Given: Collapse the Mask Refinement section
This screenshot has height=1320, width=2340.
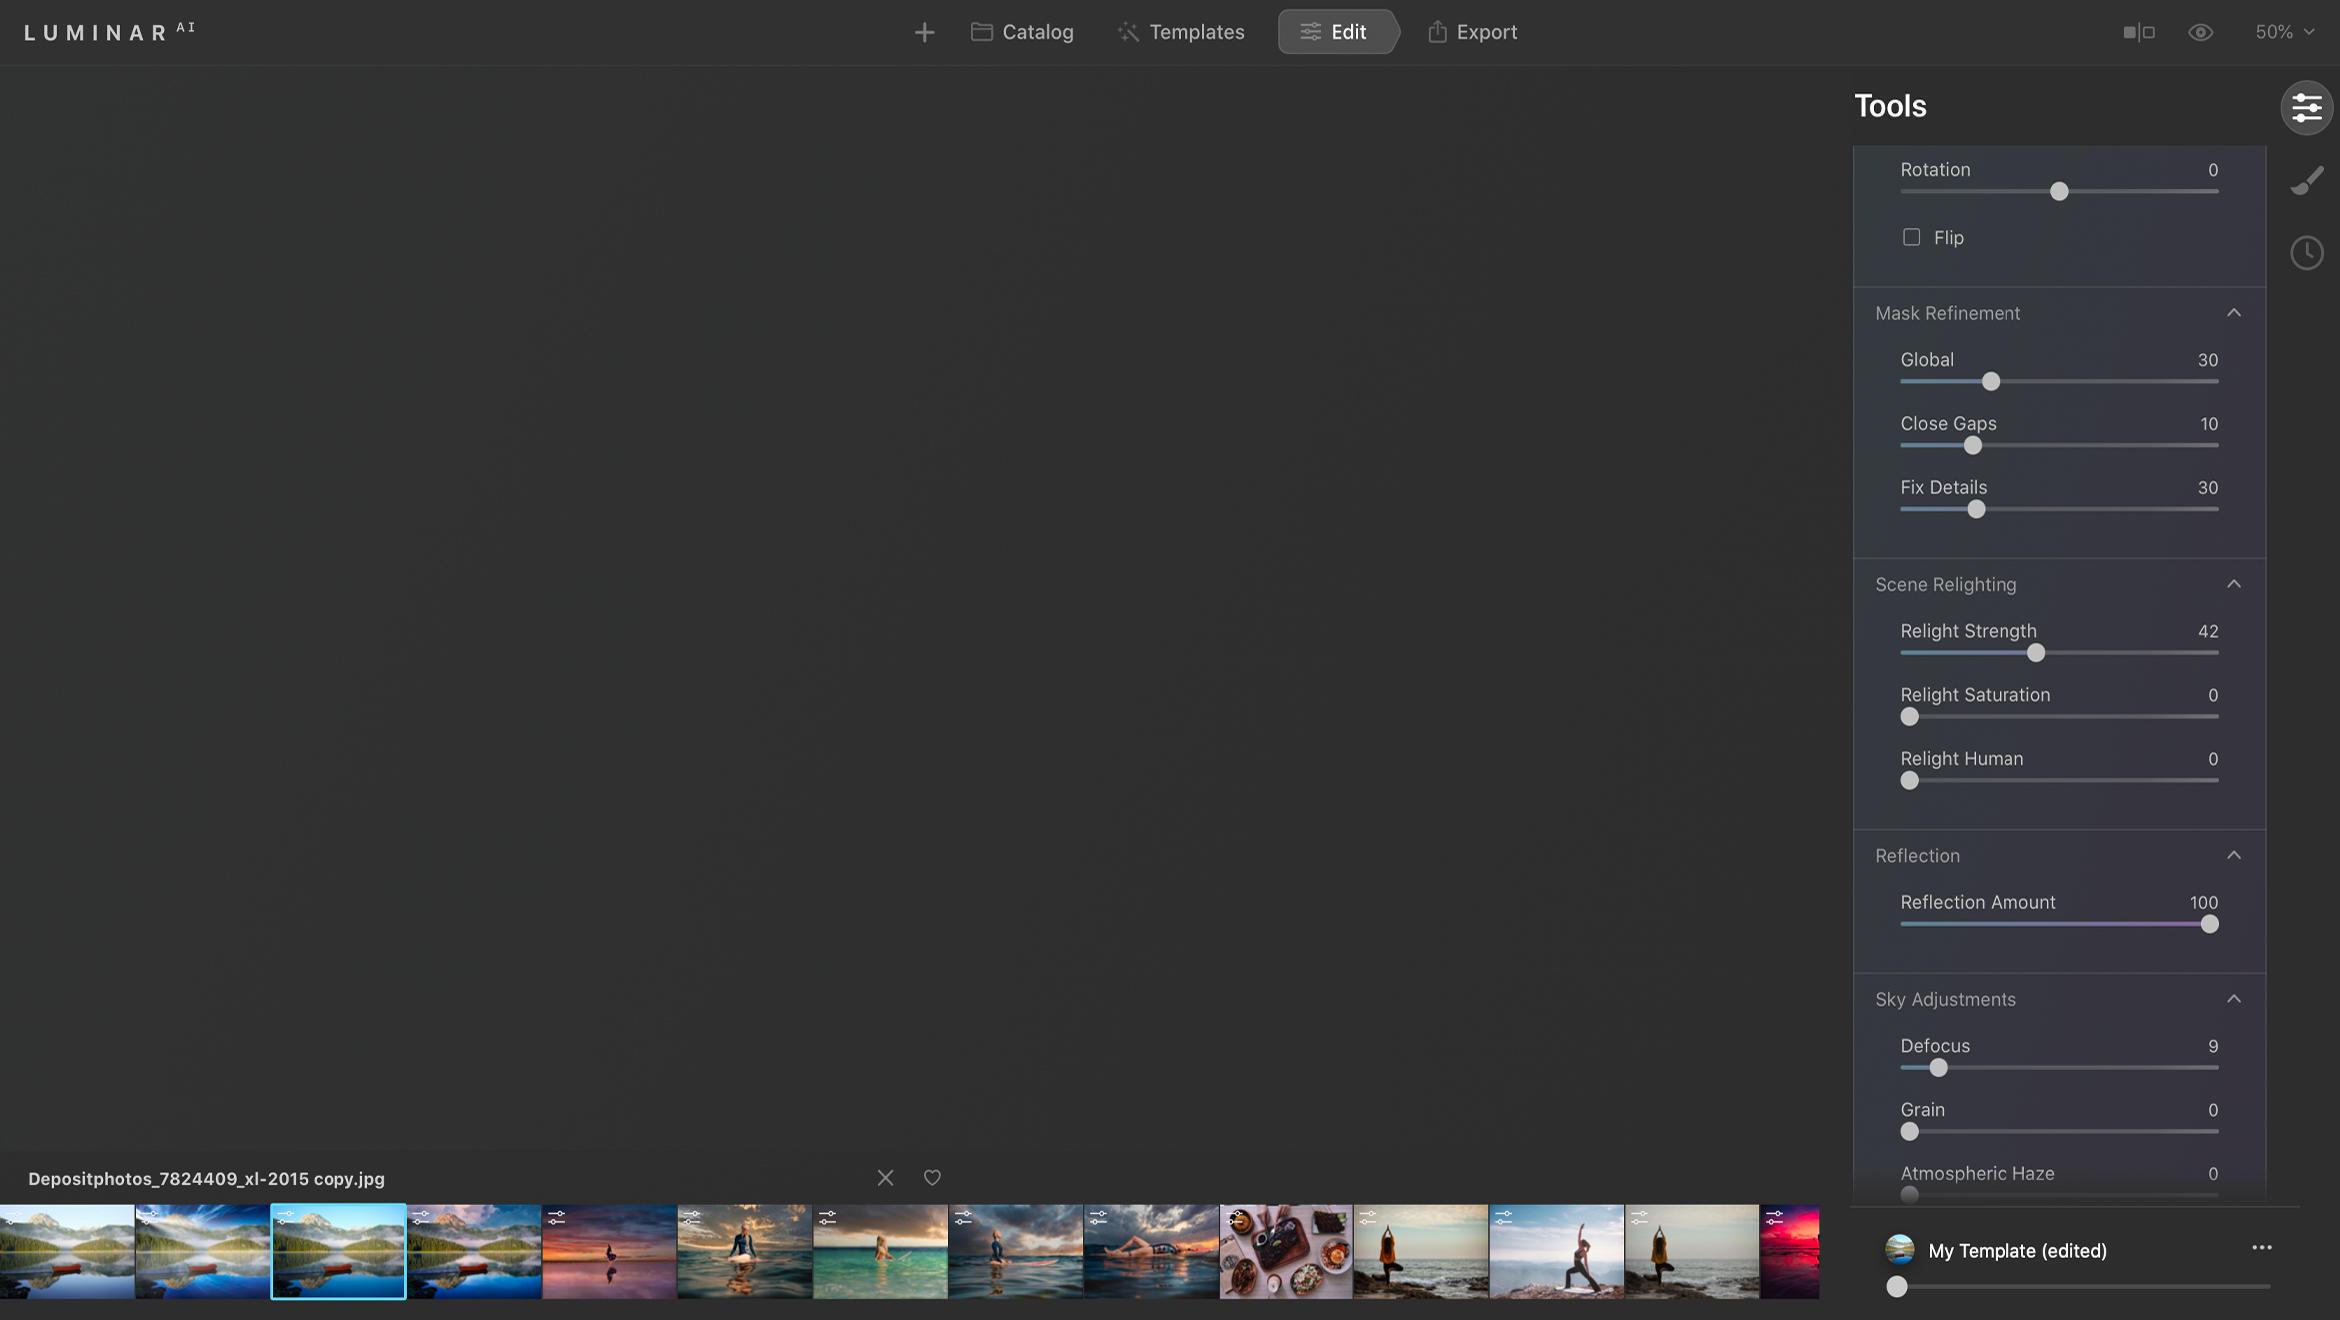Looking at the screenshot, I should coord(2234,313).
